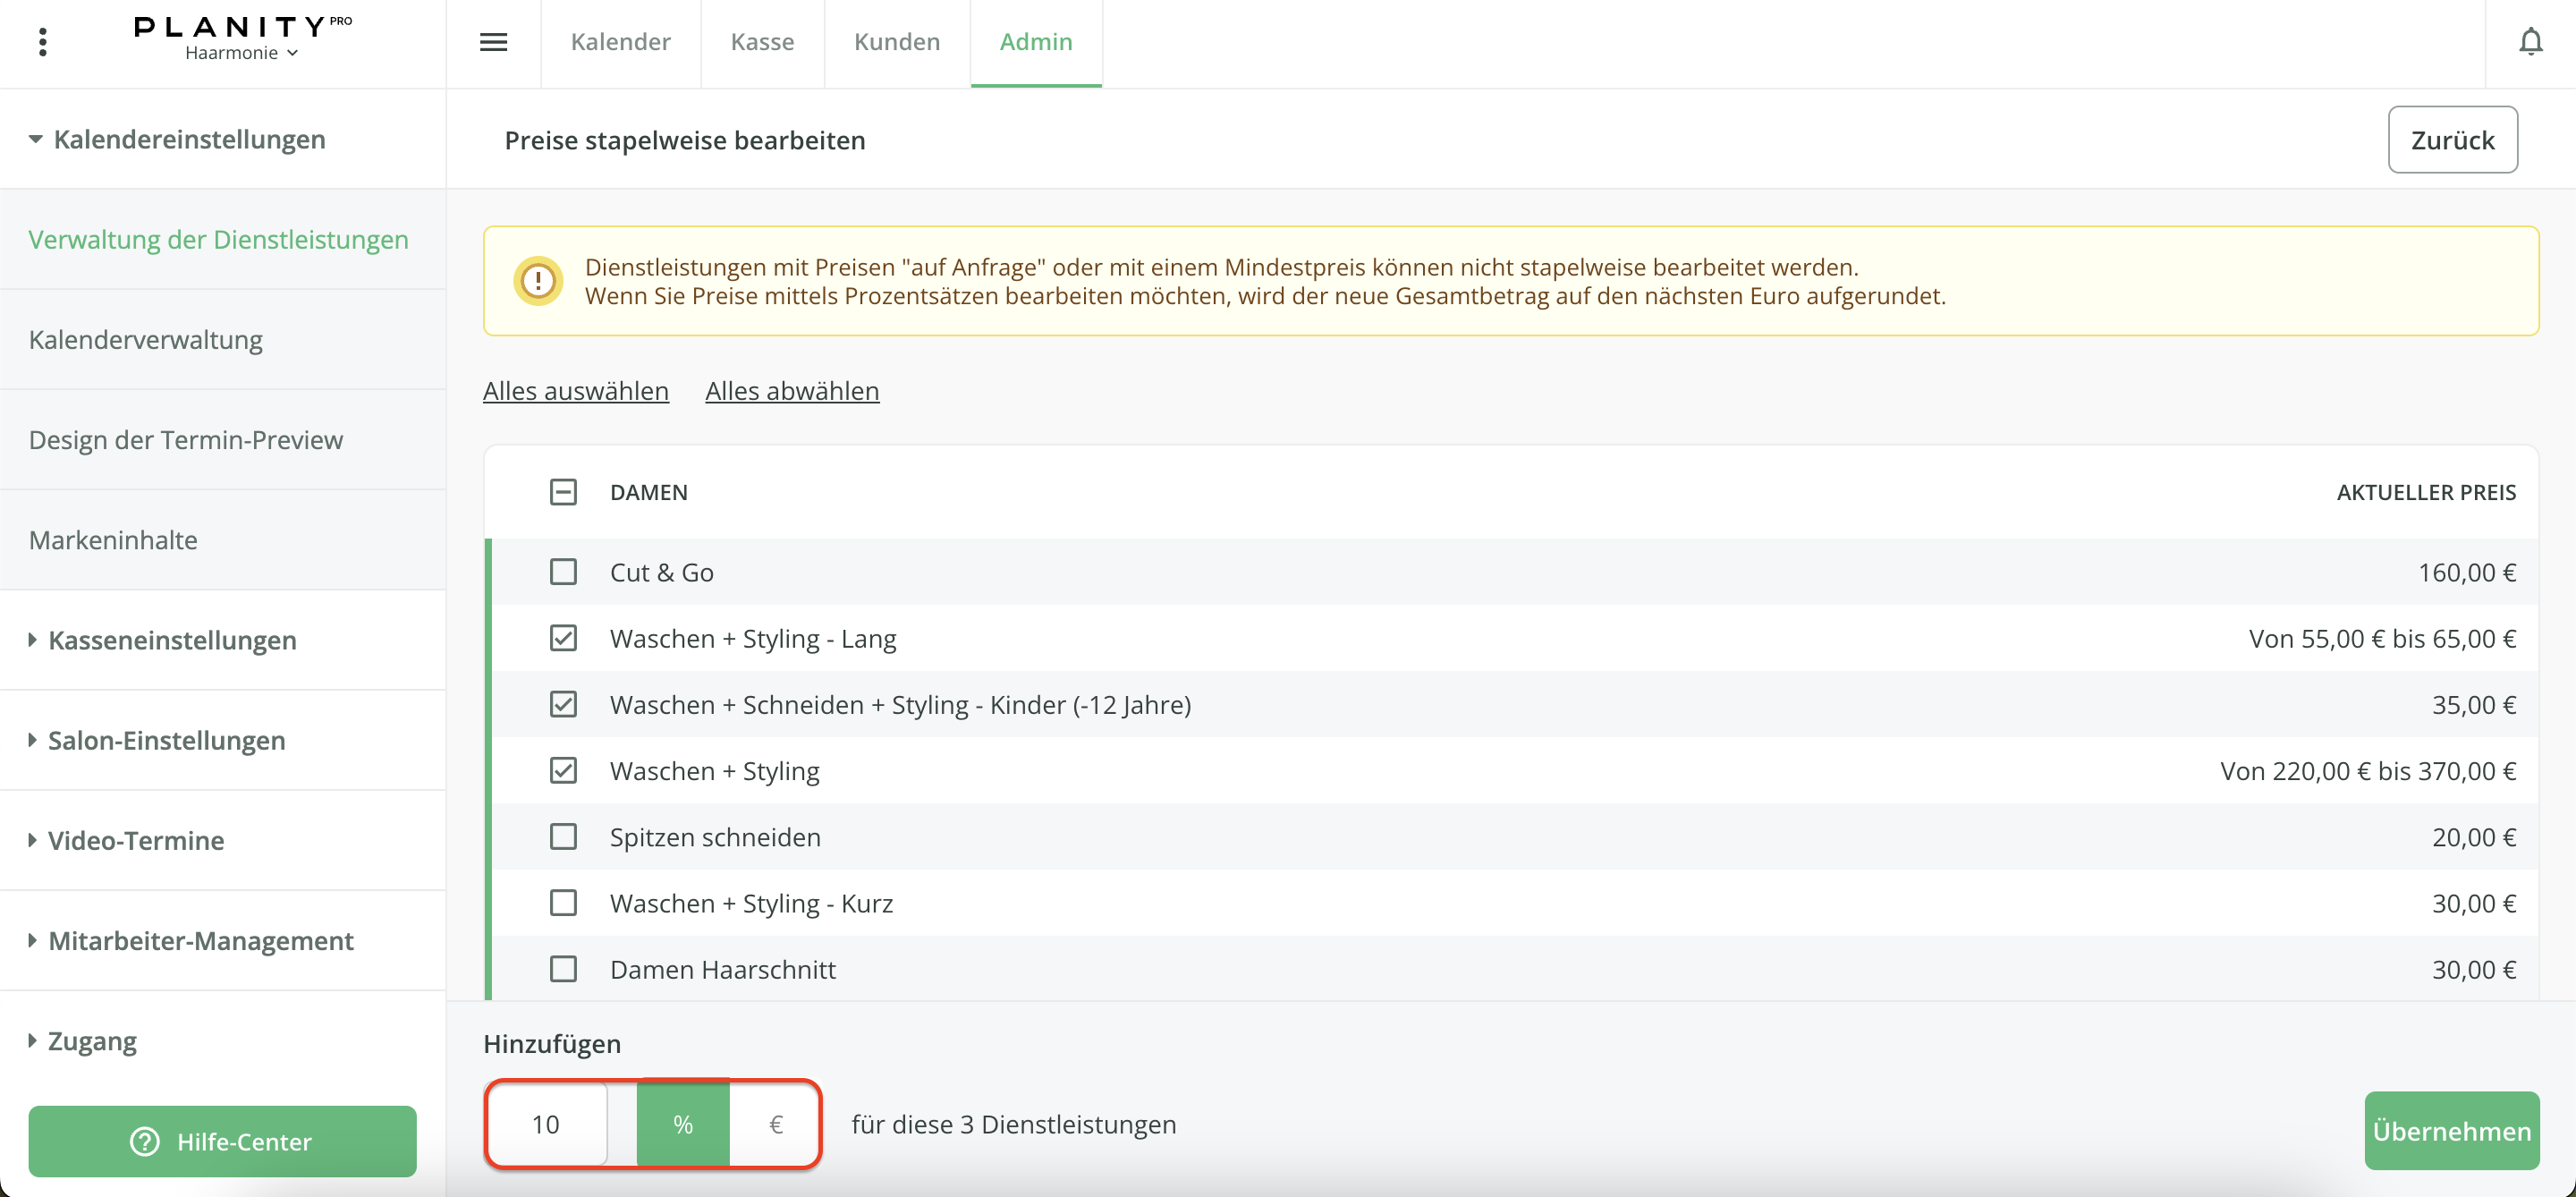Image resolution: width=2576 pixels, height=1197 pixels.
Task: Open notifications bell icon
Action: 2530,42
